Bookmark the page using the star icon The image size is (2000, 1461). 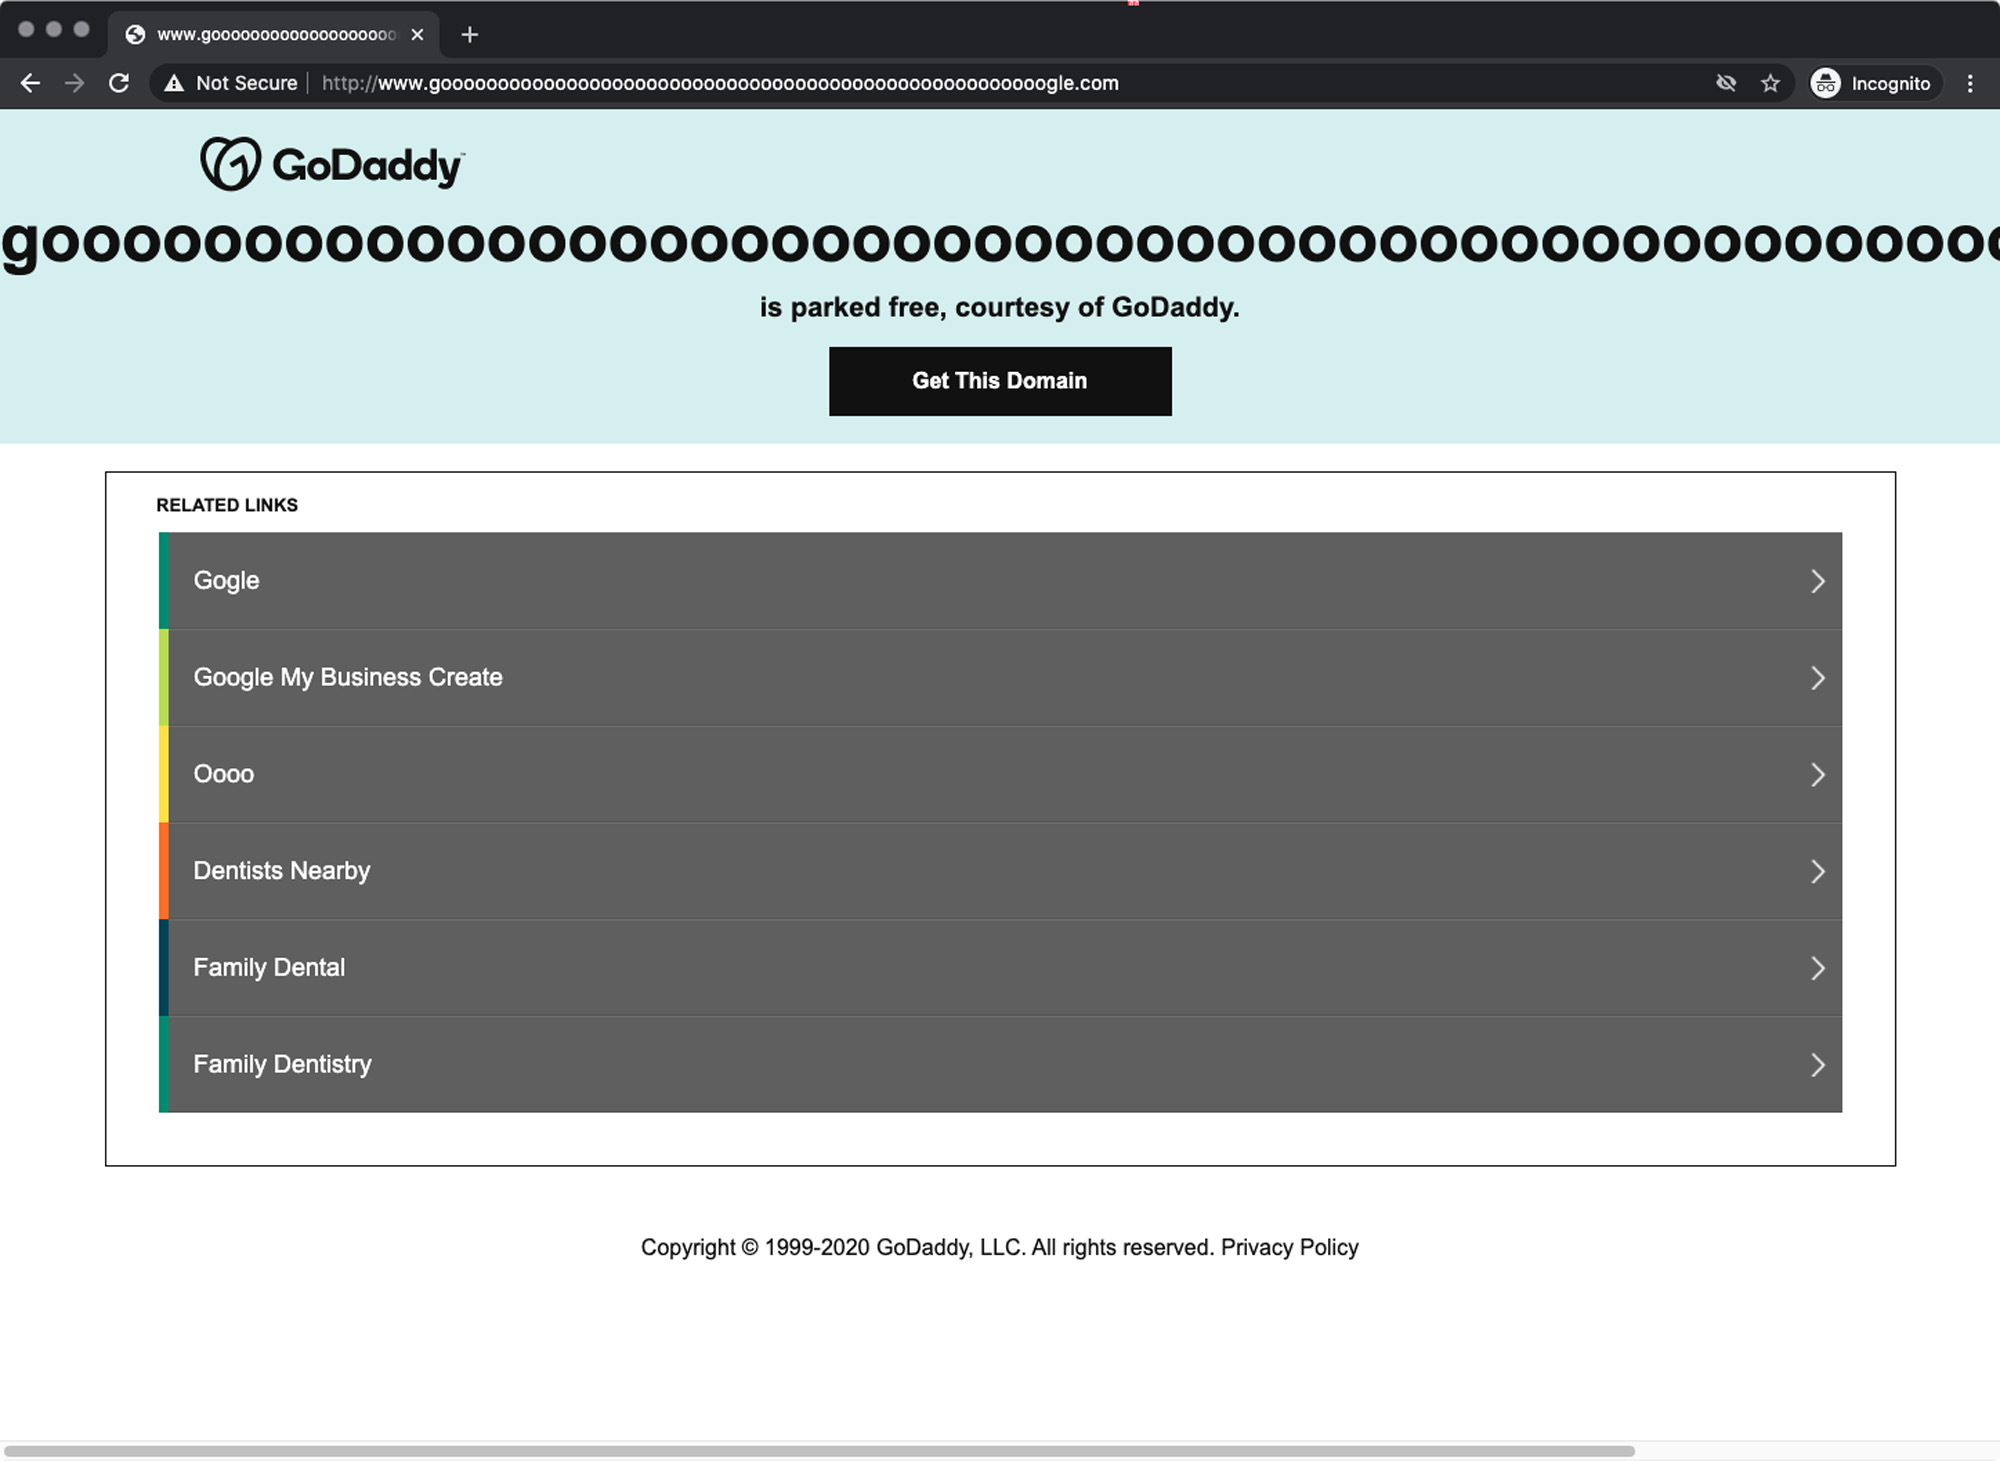1770,83
